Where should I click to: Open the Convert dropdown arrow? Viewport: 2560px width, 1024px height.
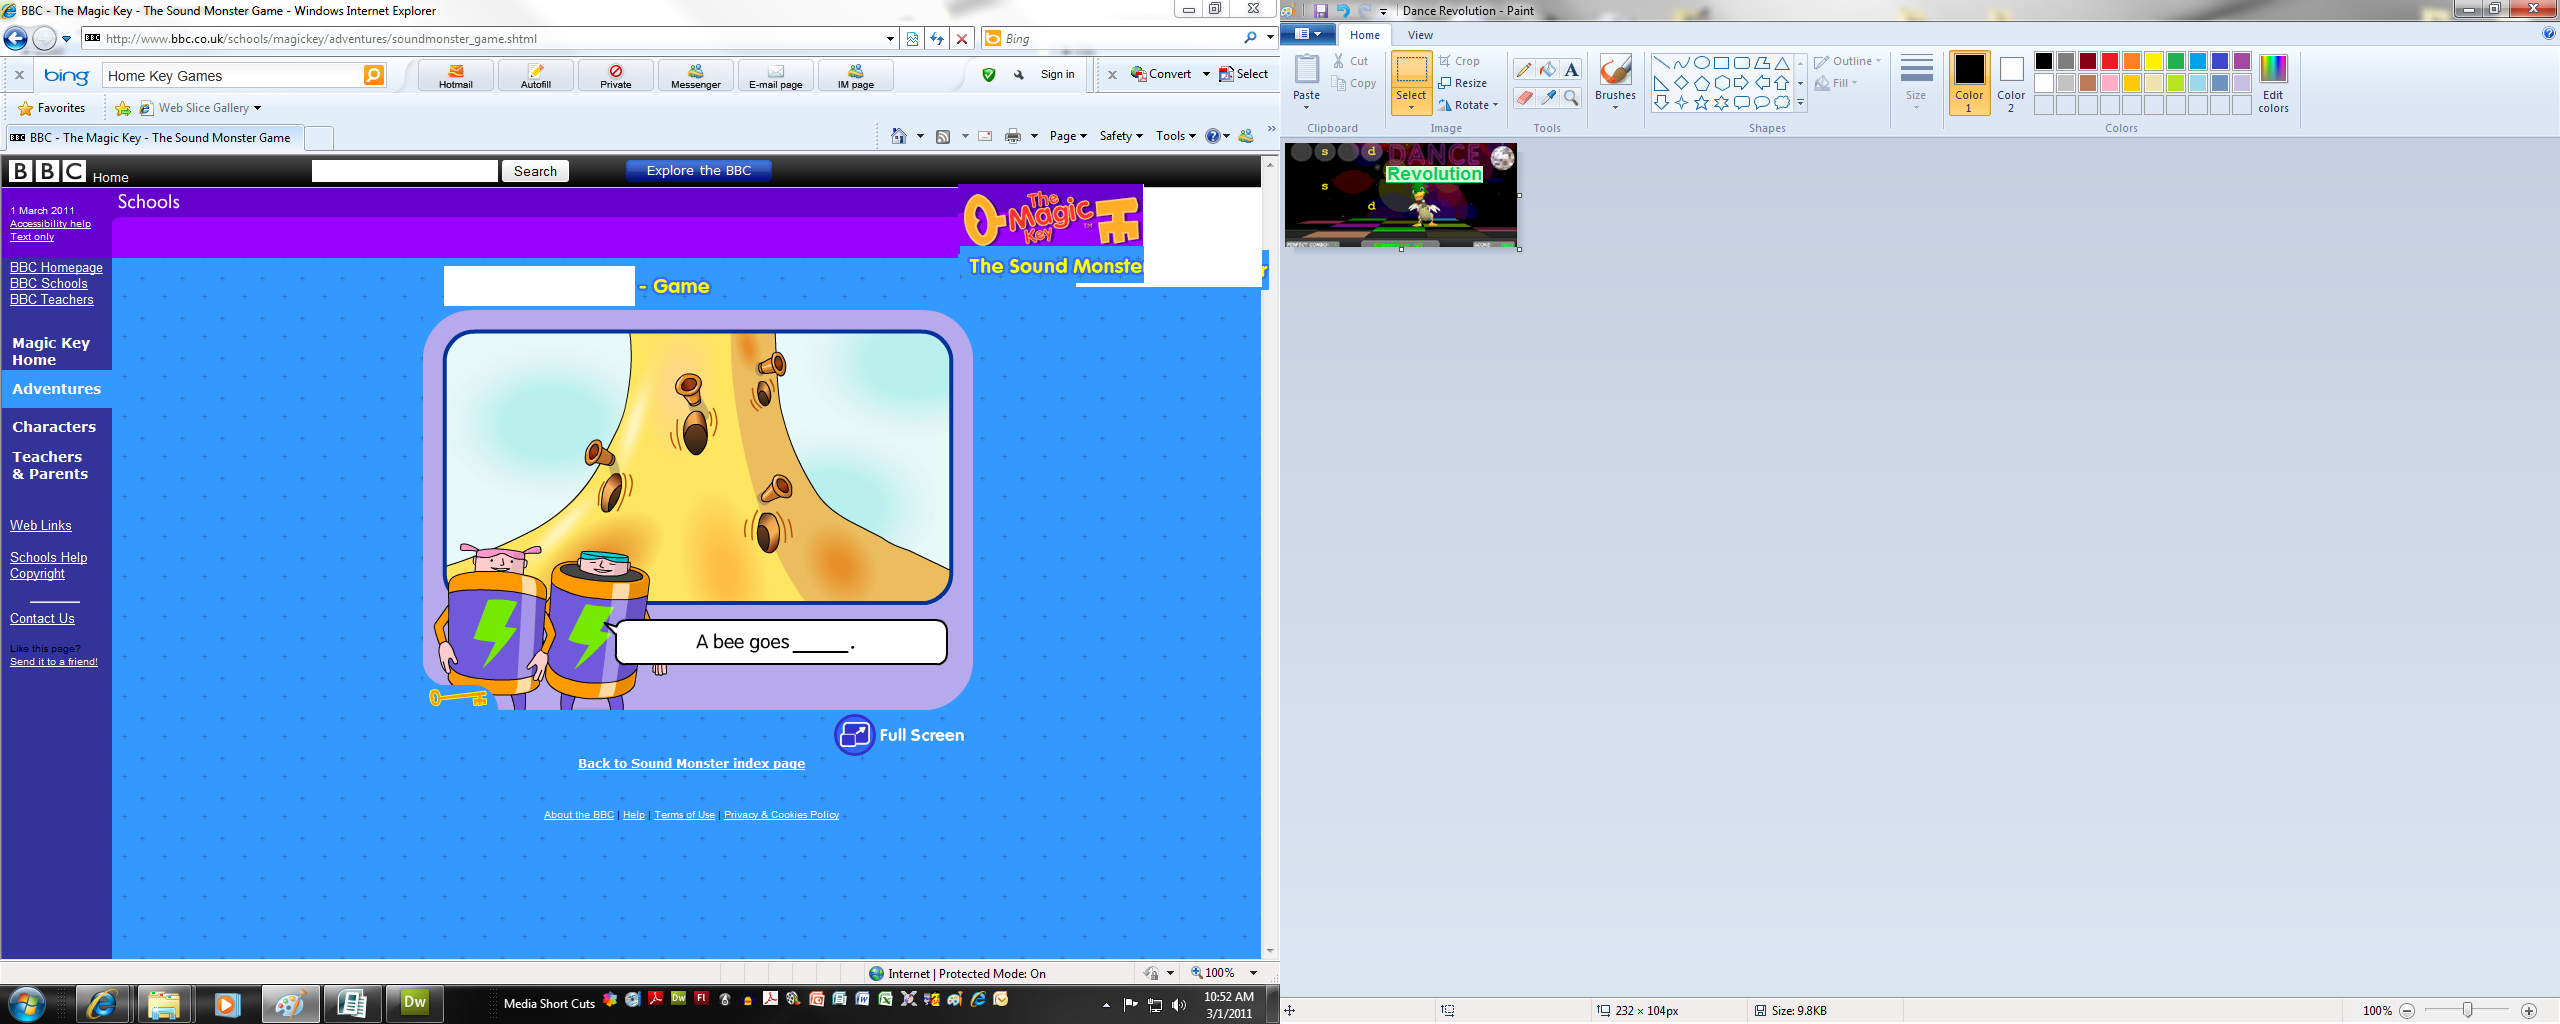coord(1206,74)
